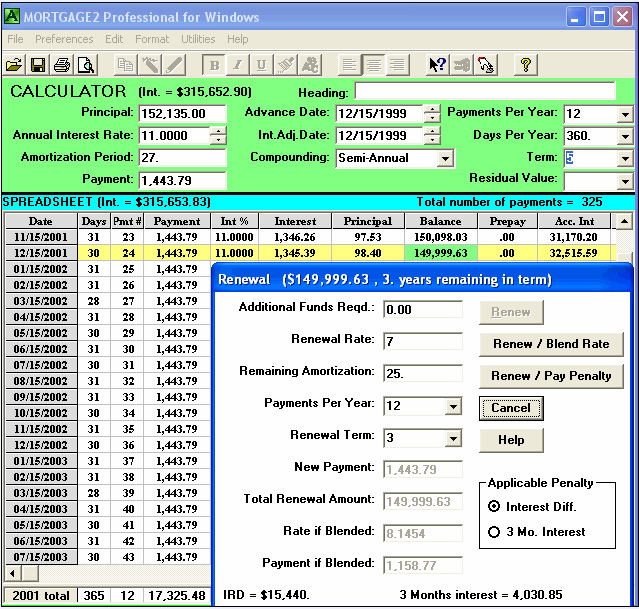
Task: Open the Preferences menu
Action: coord(64,39)
